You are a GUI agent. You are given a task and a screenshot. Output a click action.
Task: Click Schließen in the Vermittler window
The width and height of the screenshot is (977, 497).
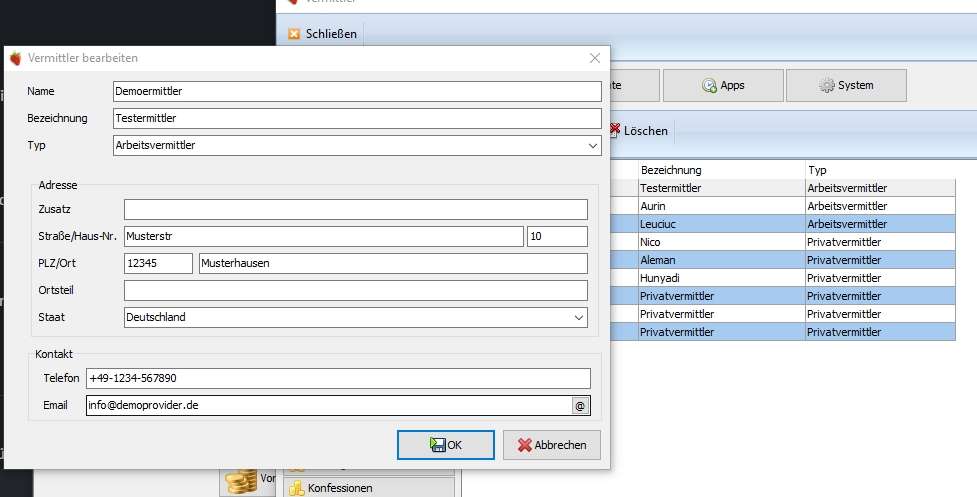[323, 34]
